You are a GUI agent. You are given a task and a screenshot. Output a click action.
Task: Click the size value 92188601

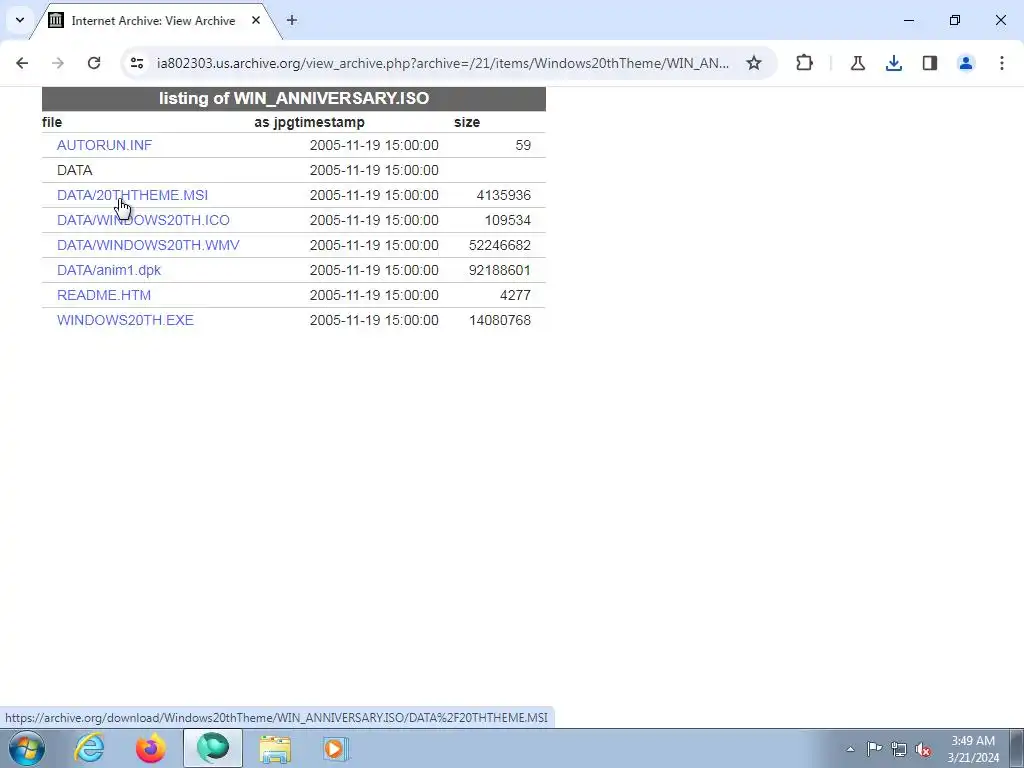click(x=500, y=270)
